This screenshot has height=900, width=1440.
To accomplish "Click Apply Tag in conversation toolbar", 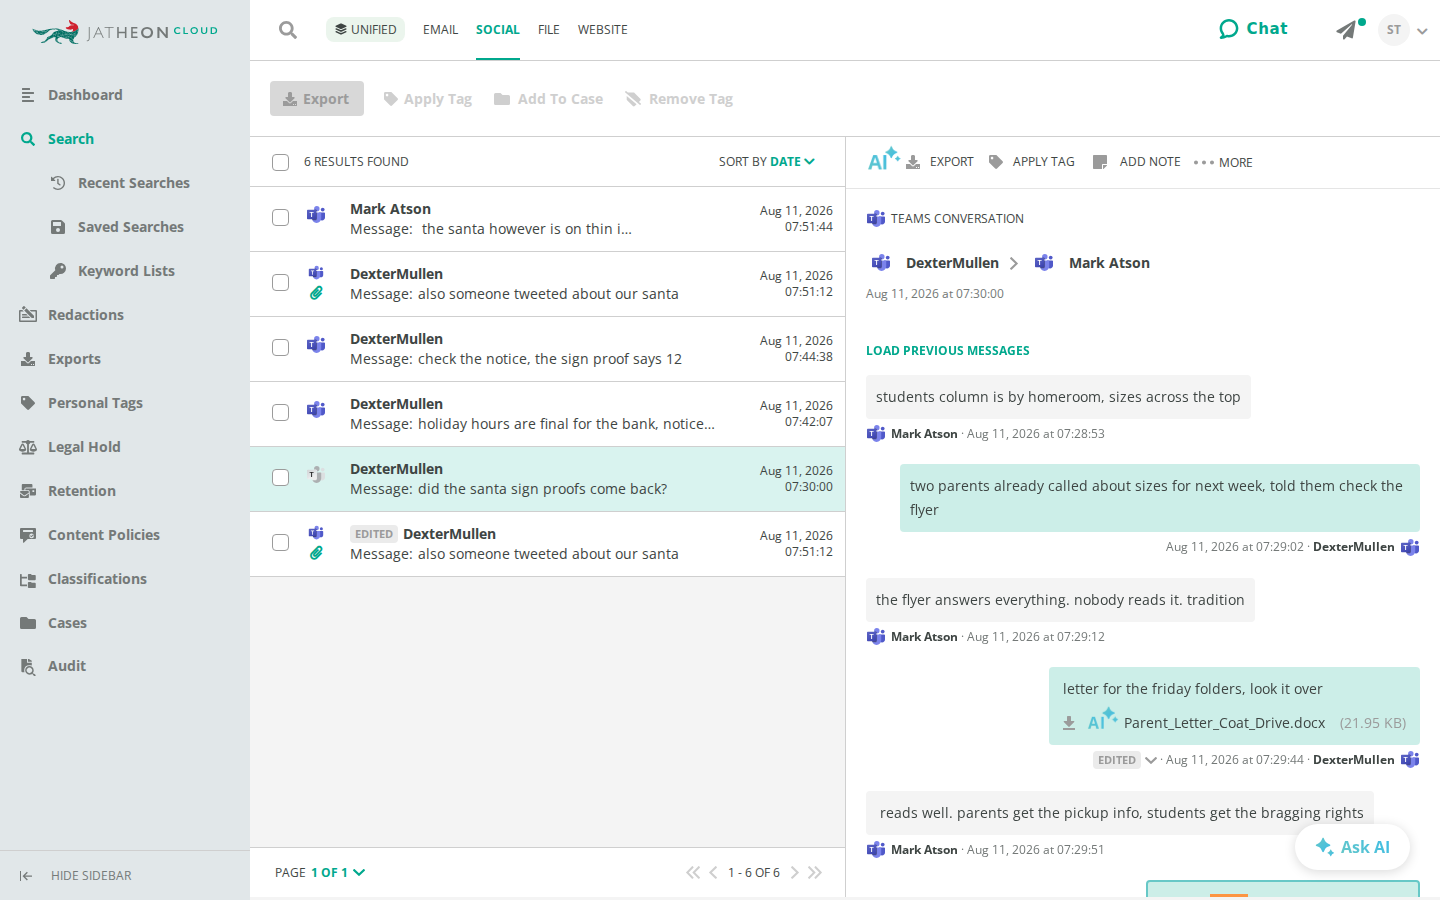I will pyautogui.click(x=1032, y=162).
